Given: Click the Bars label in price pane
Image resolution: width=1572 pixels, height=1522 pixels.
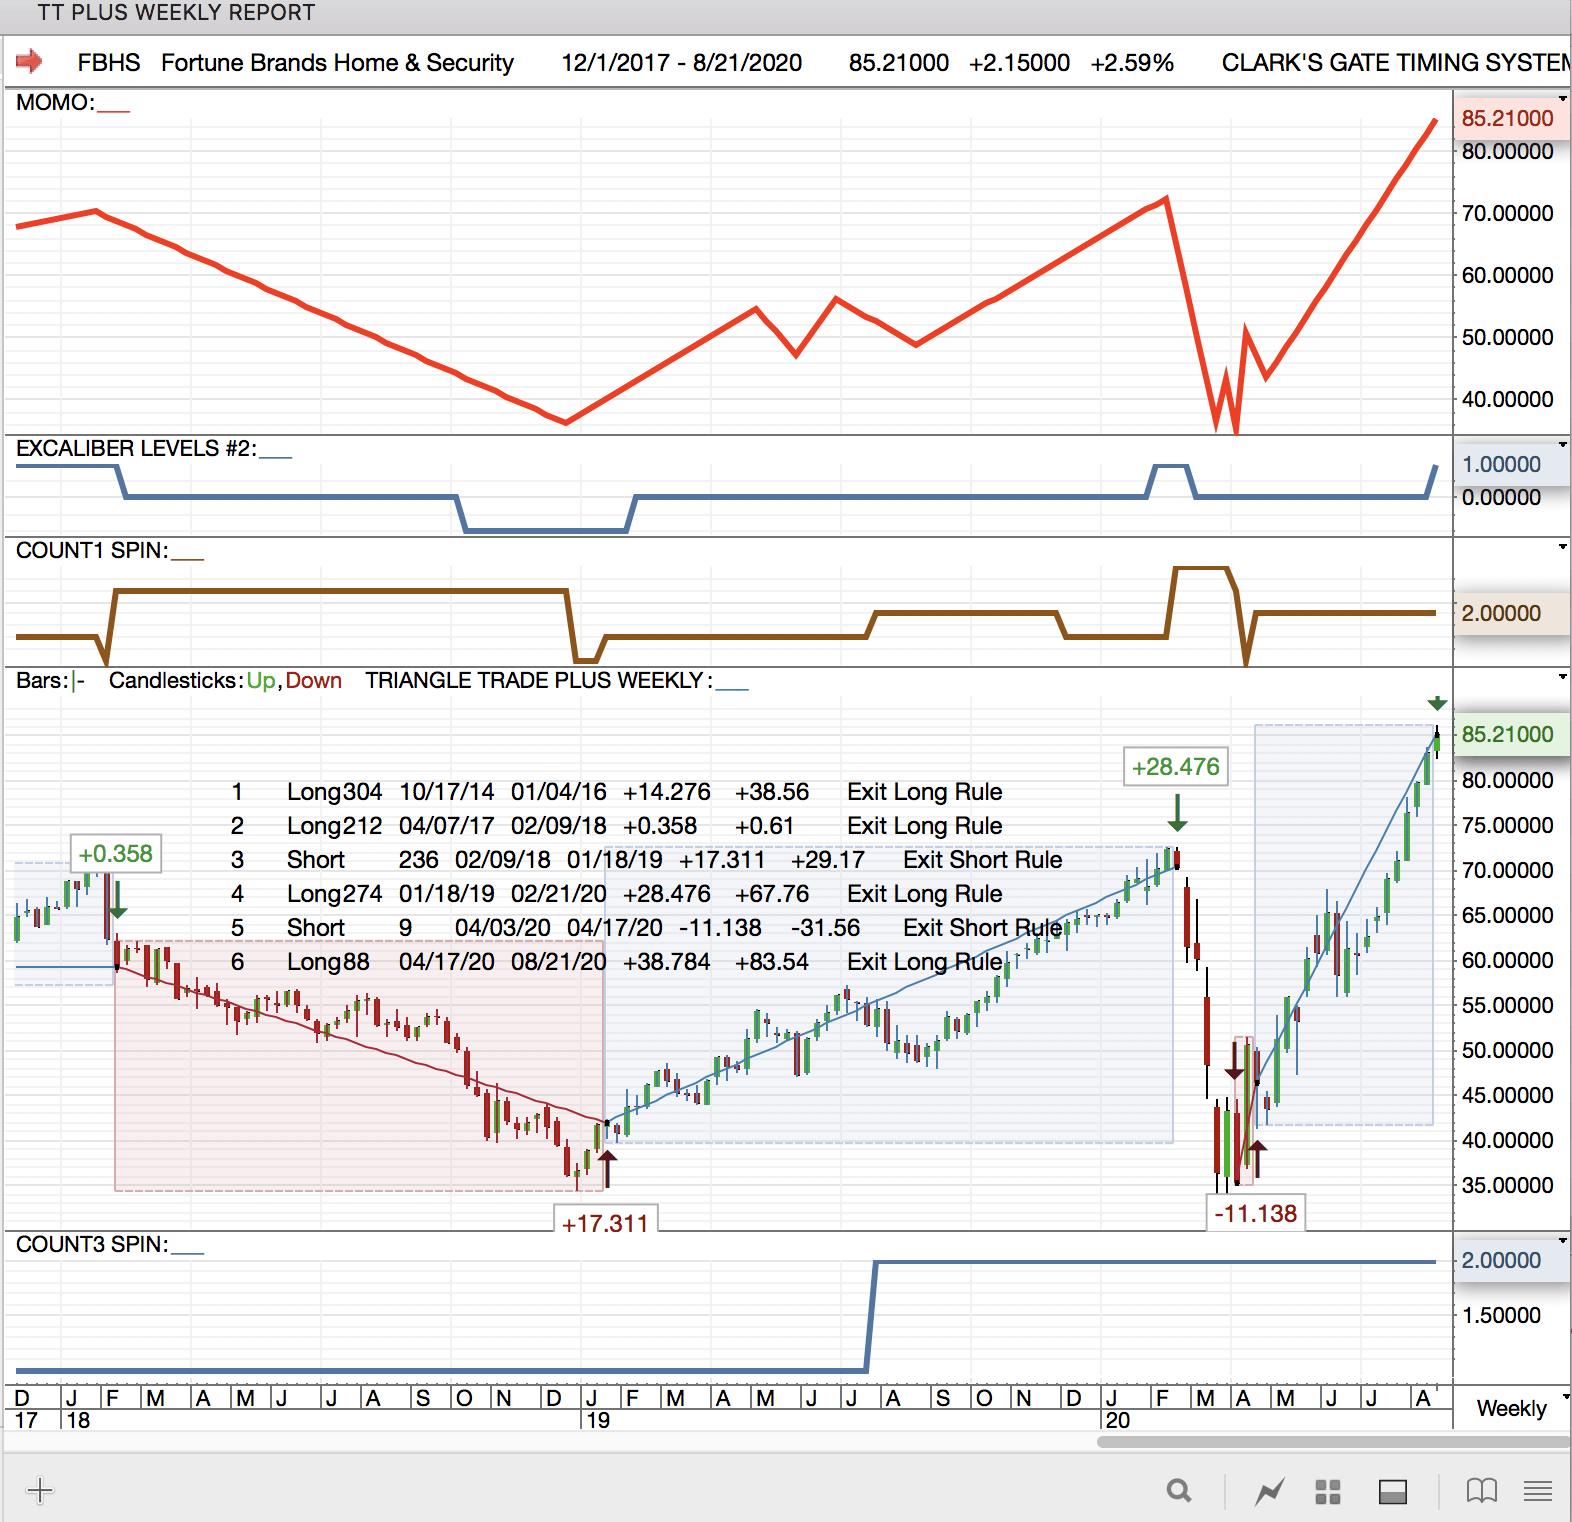Looking at the screenshot, I should 42,680.
